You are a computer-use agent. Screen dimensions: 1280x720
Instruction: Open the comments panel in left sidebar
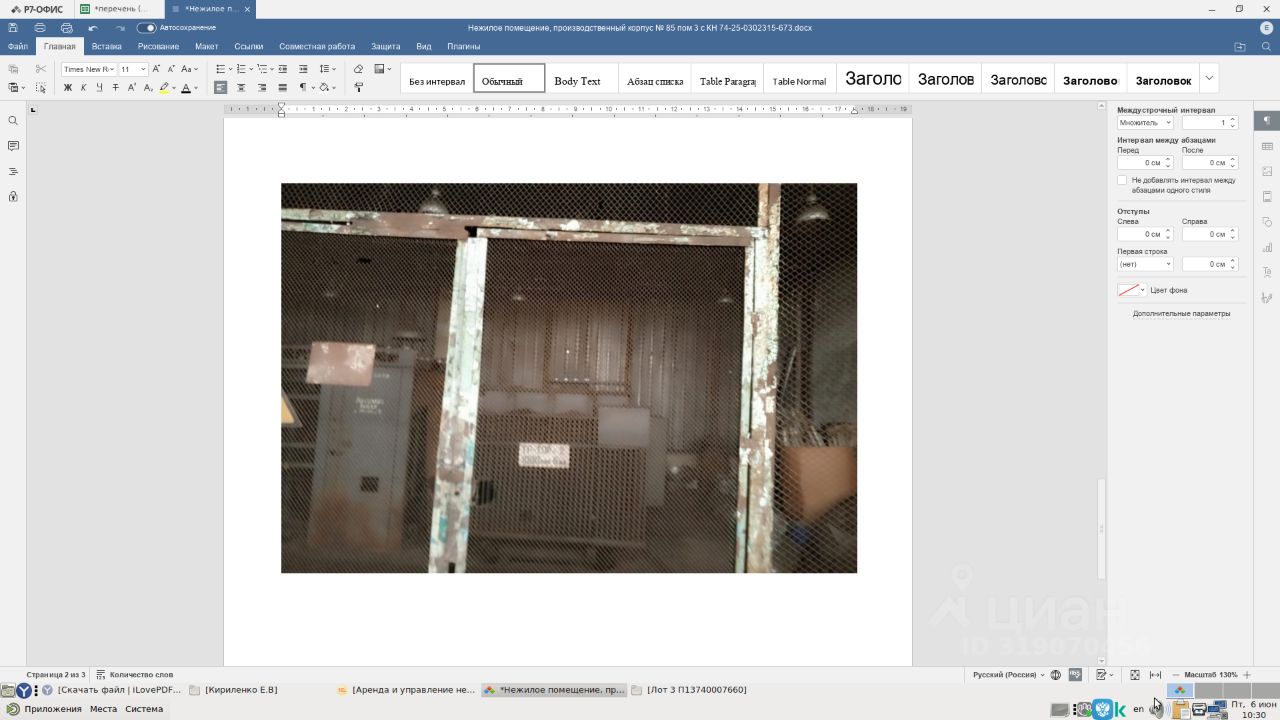pyautogui.click(x=13, y=146)
